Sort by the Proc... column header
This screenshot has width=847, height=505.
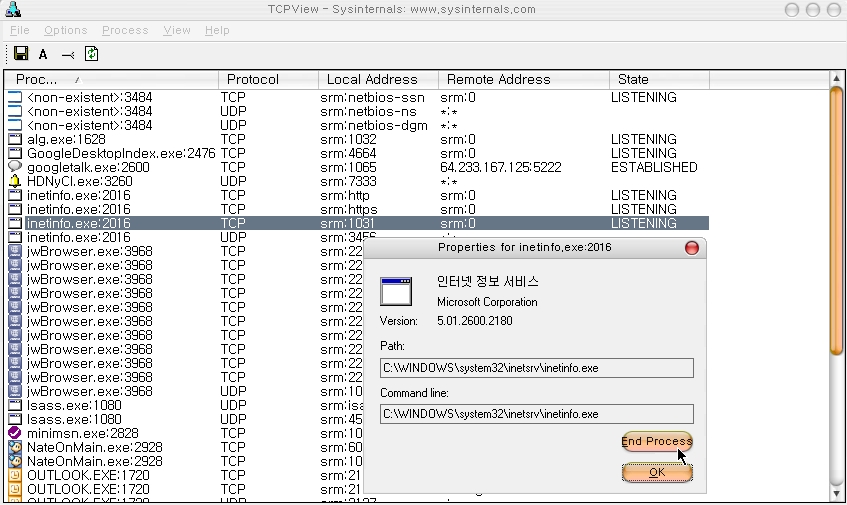[x=111, y=79]
